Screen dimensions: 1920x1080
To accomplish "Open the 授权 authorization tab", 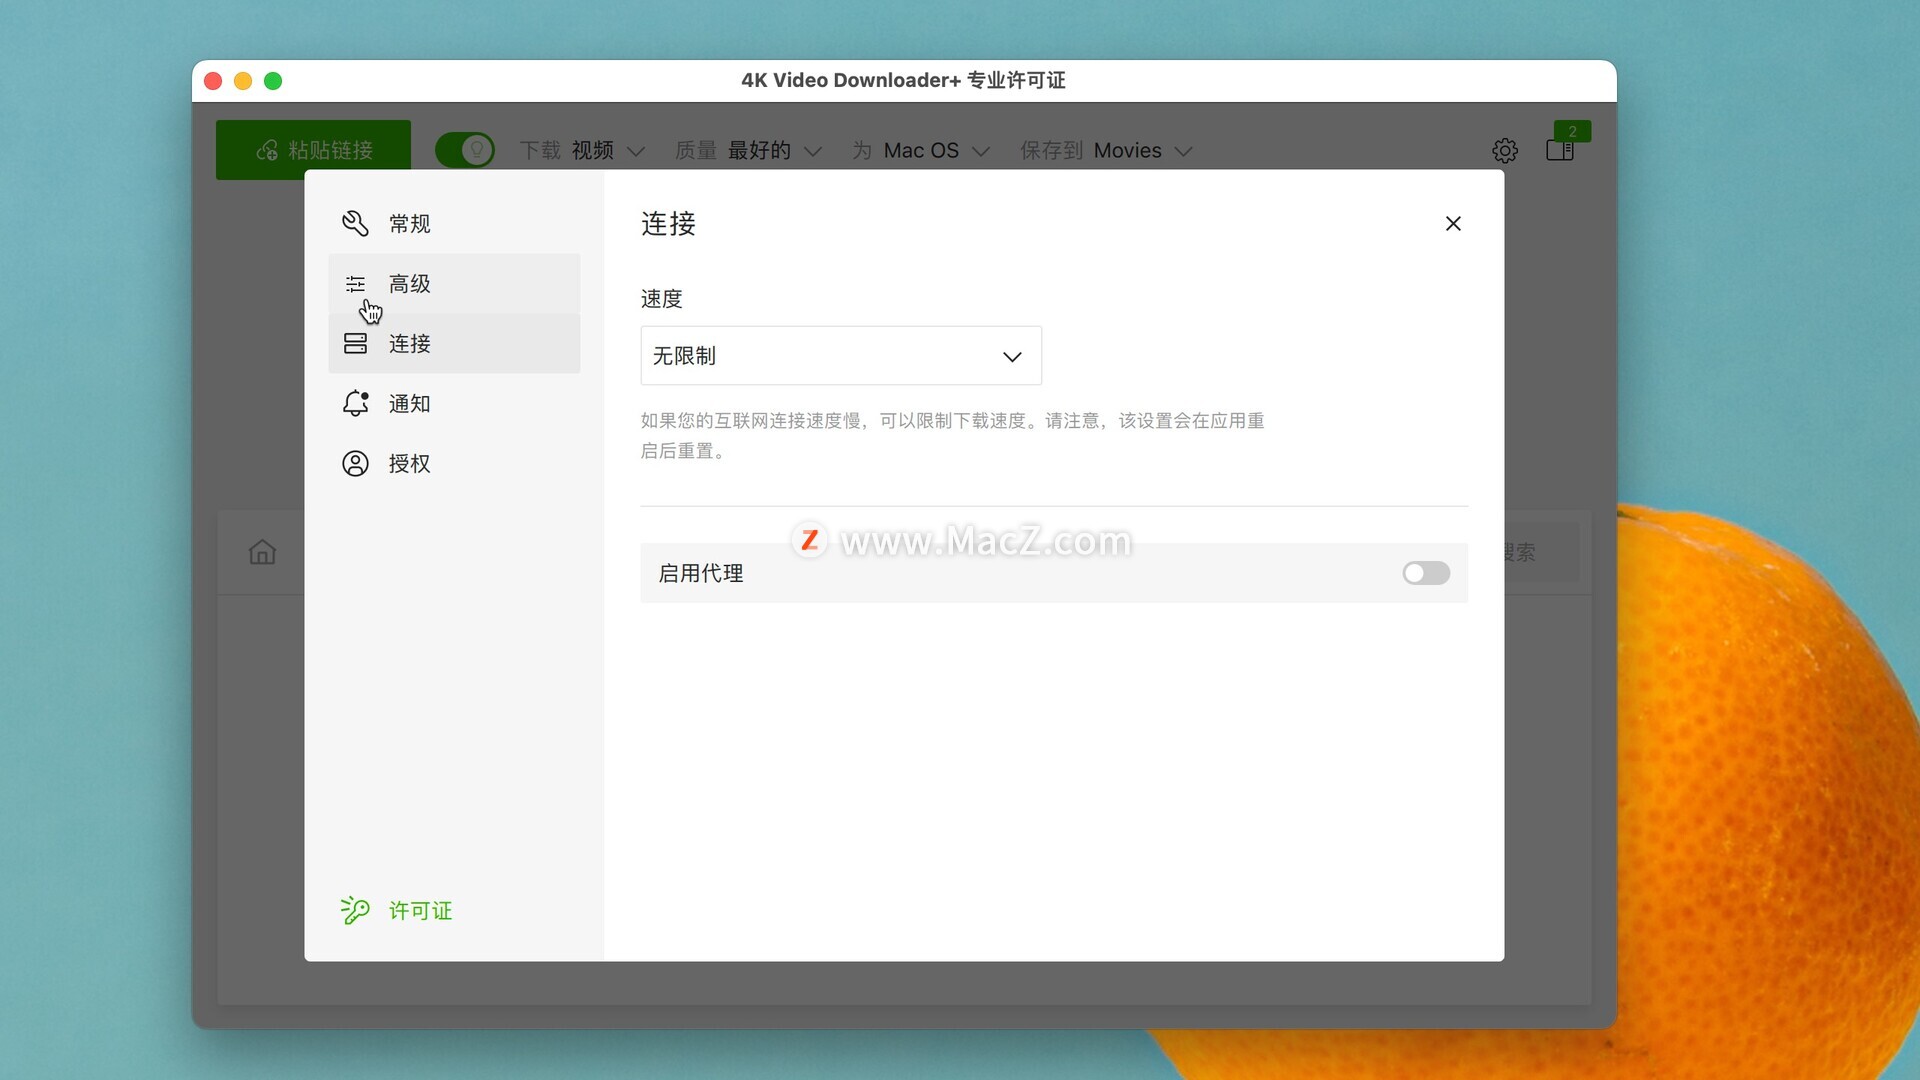I will point(454,464).
